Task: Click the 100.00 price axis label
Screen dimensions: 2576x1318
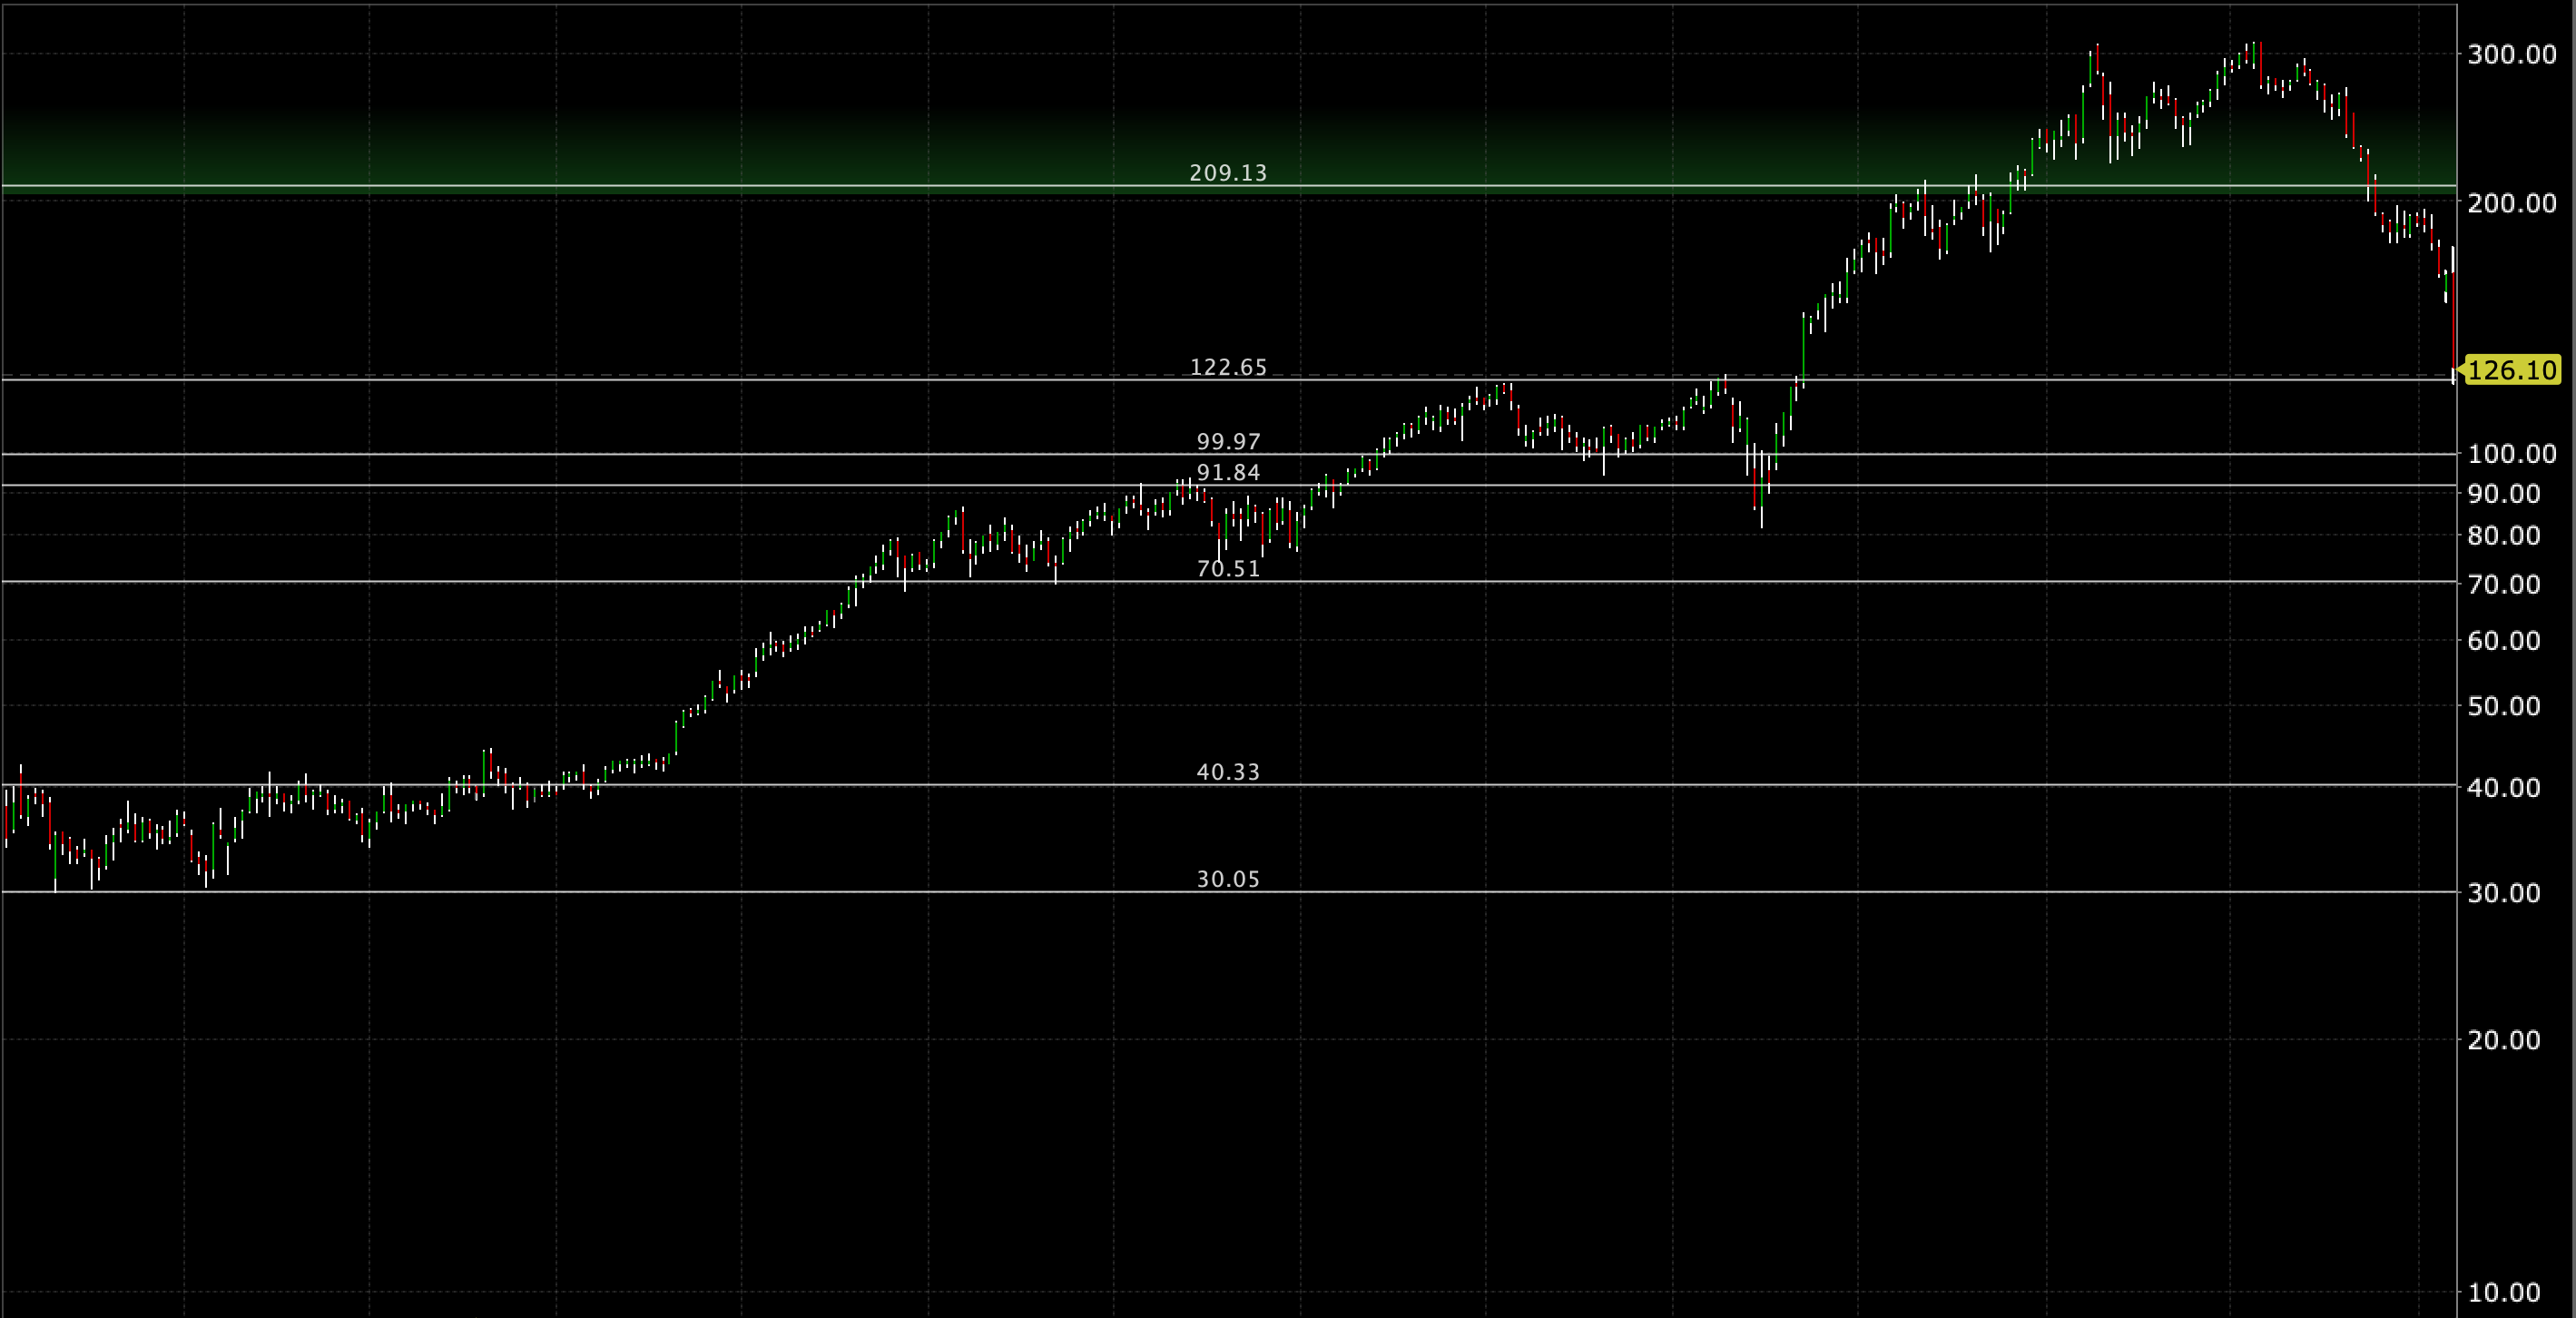Action: tap(2511, 454)
